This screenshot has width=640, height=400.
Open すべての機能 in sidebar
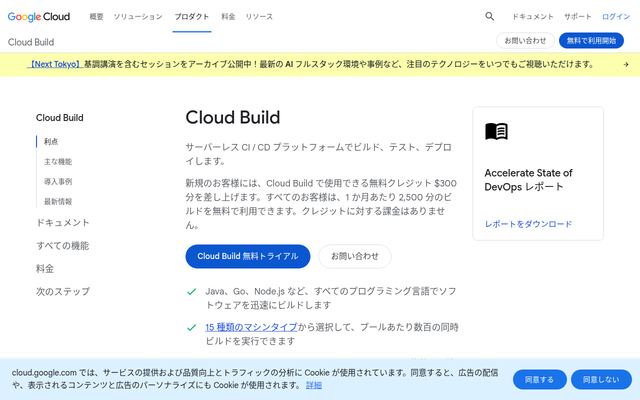pyautogui.click(x=62, y=245)
